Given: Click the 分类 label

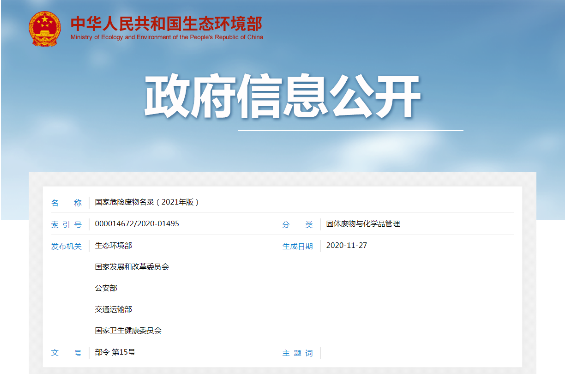Looking at the screenshot, I should coord(297,225).
